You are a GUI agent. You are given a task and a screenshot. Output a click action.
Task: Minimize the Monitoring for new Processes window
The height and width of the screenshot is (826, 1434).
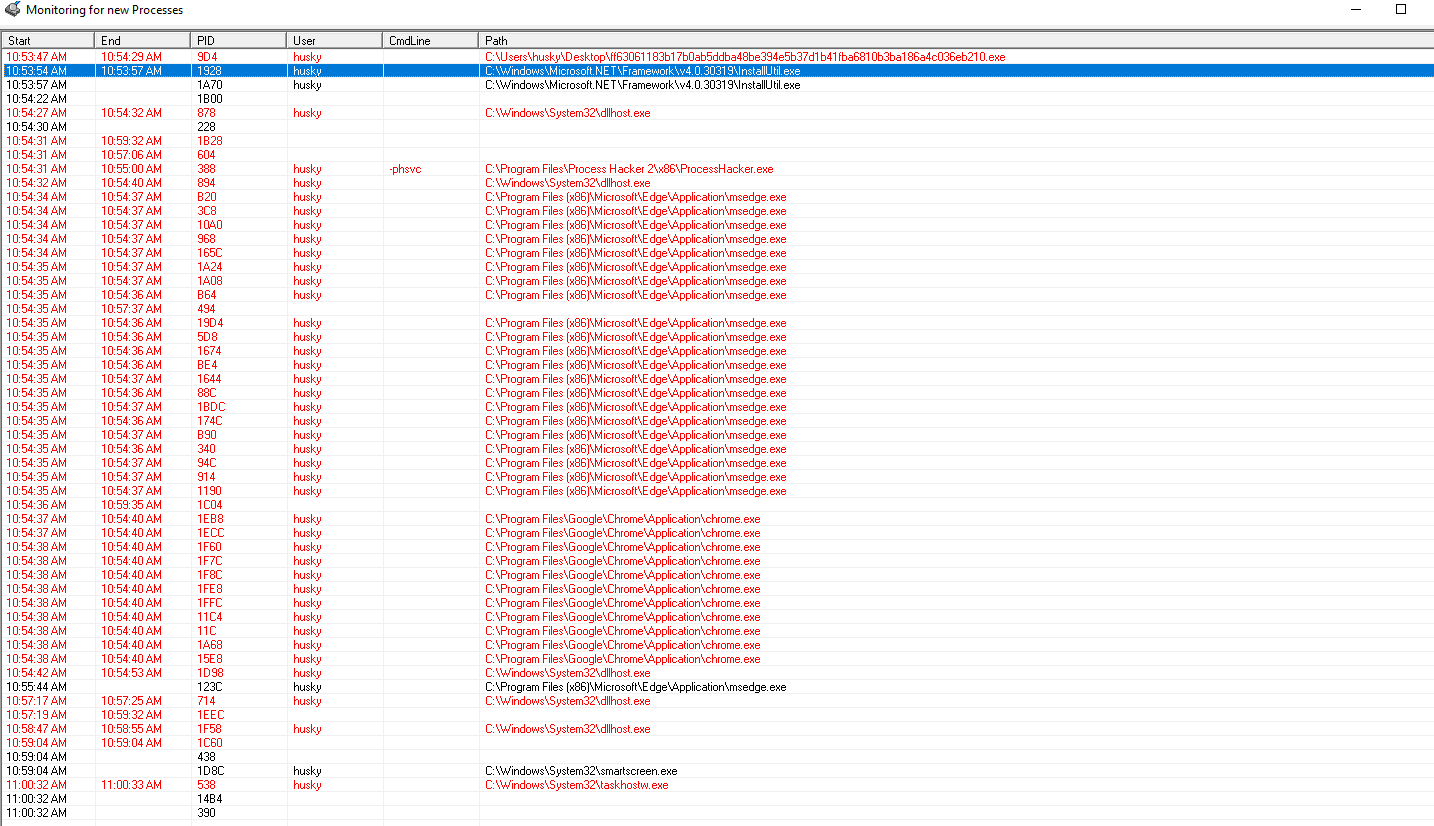click(x=1355, y=9)
